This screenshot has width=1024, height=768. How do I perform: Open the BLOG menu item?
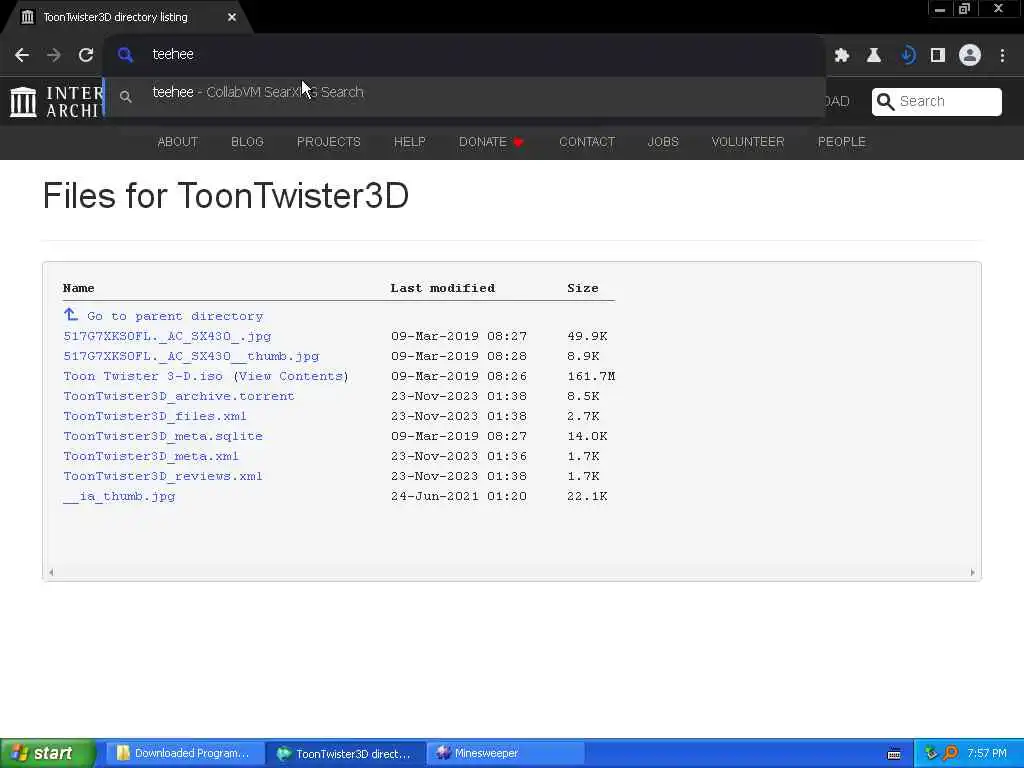coord(247,142)
